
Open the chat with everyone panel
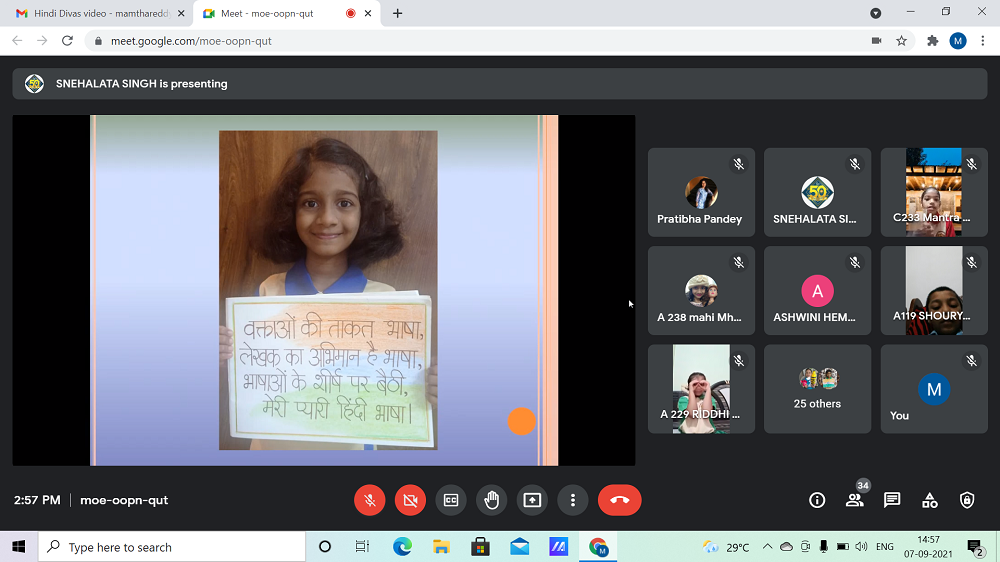(x=892, y=500)
